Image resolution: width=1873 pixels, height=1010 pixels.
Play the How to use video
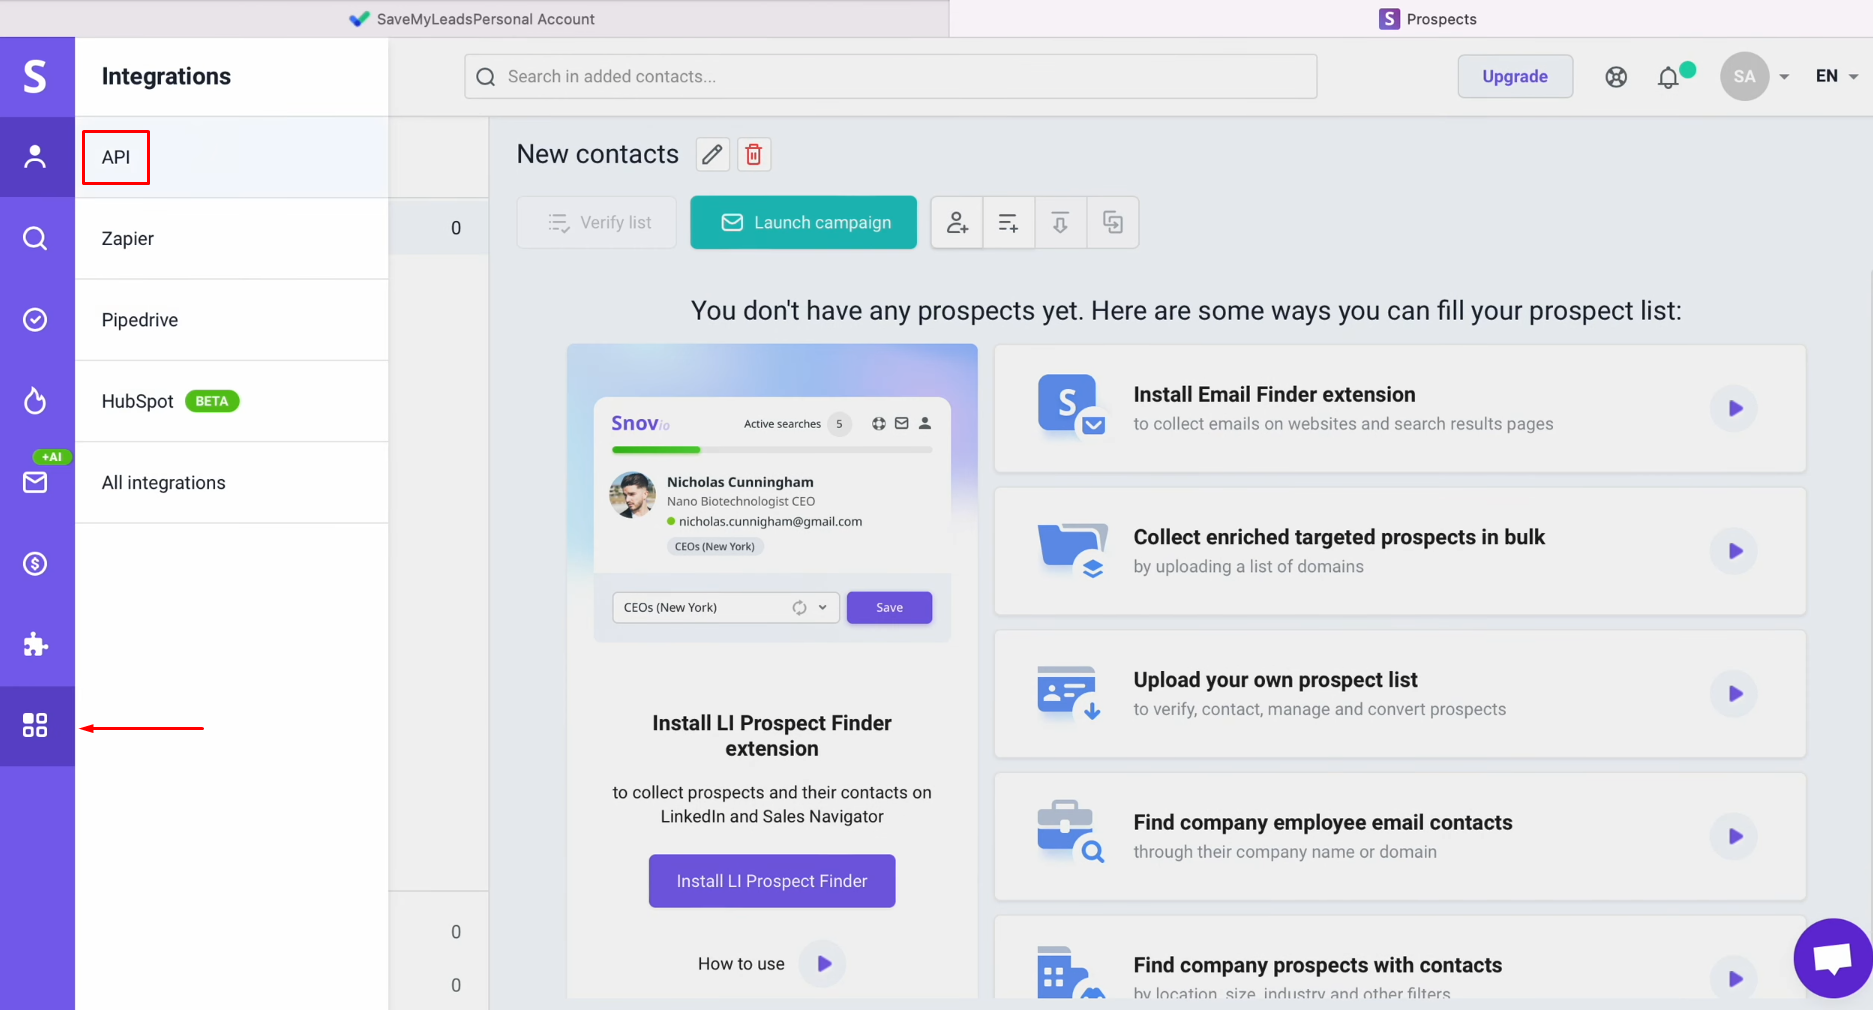click(824, 964)
